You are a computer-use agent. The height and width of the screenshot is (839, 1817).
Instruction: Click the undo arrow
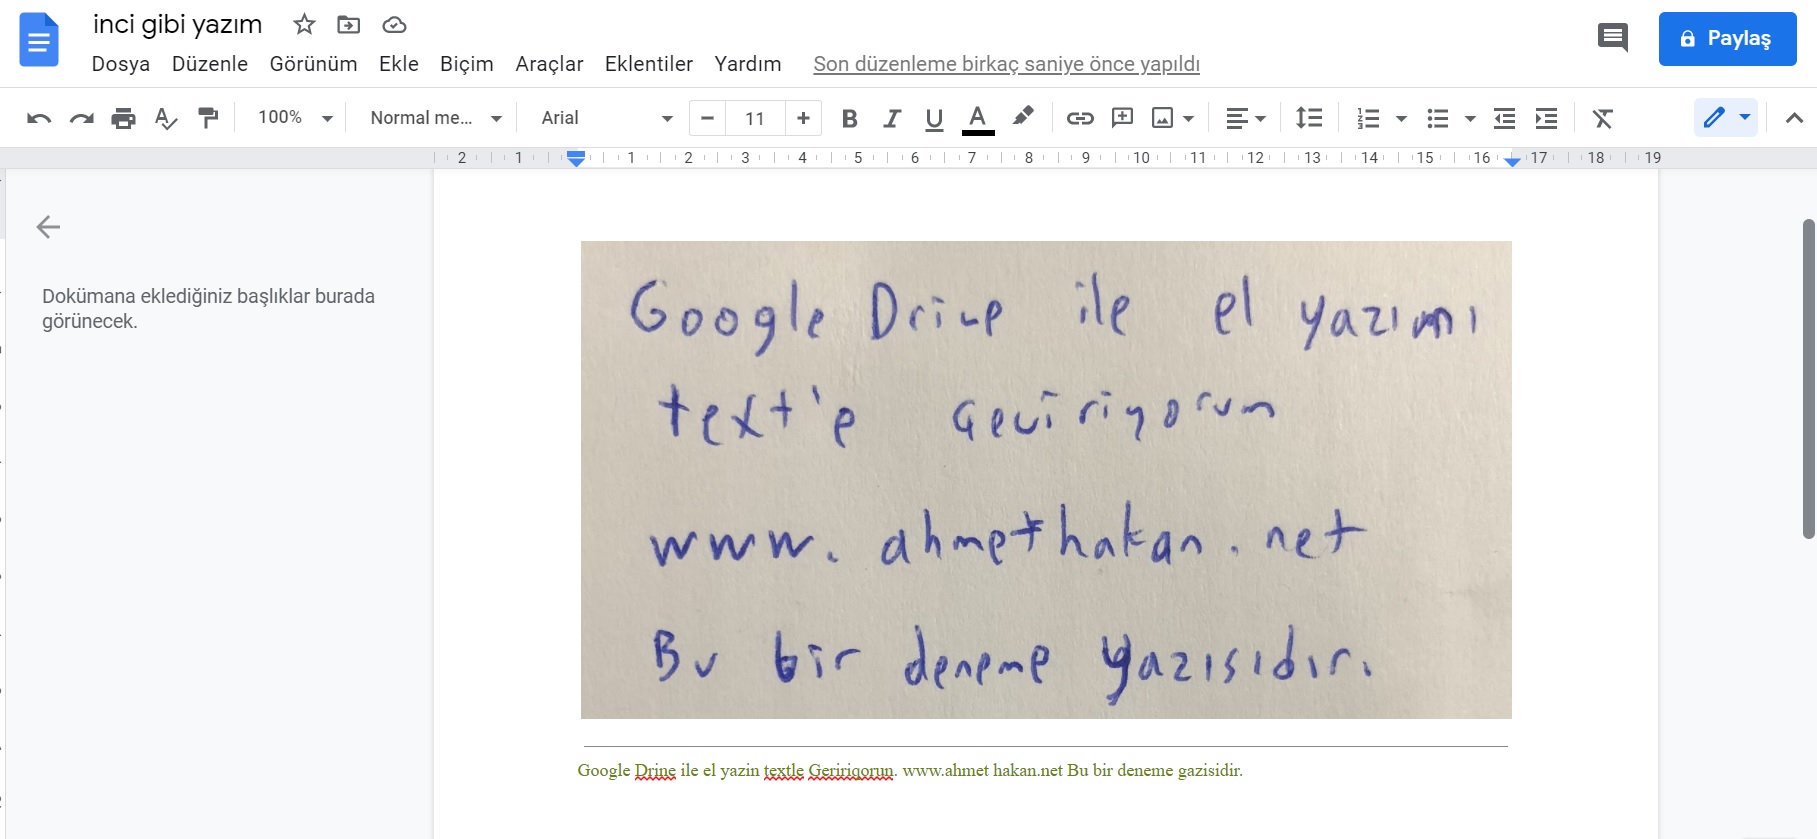39,118
